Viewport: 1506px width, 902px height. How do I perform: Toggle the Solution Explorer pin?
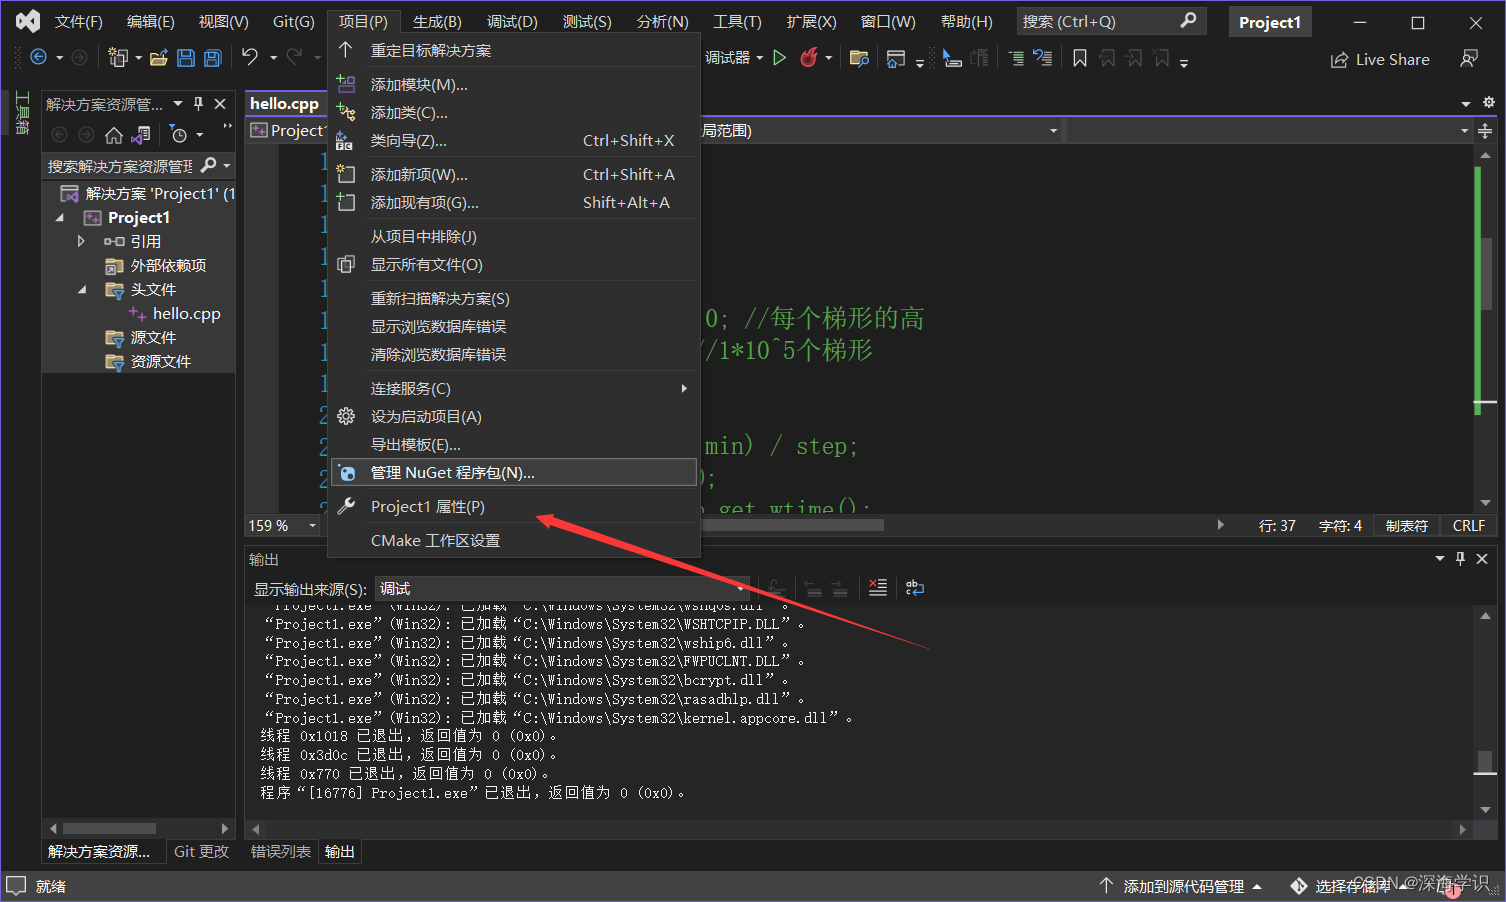pyautogui.click(x=199, y=103)
